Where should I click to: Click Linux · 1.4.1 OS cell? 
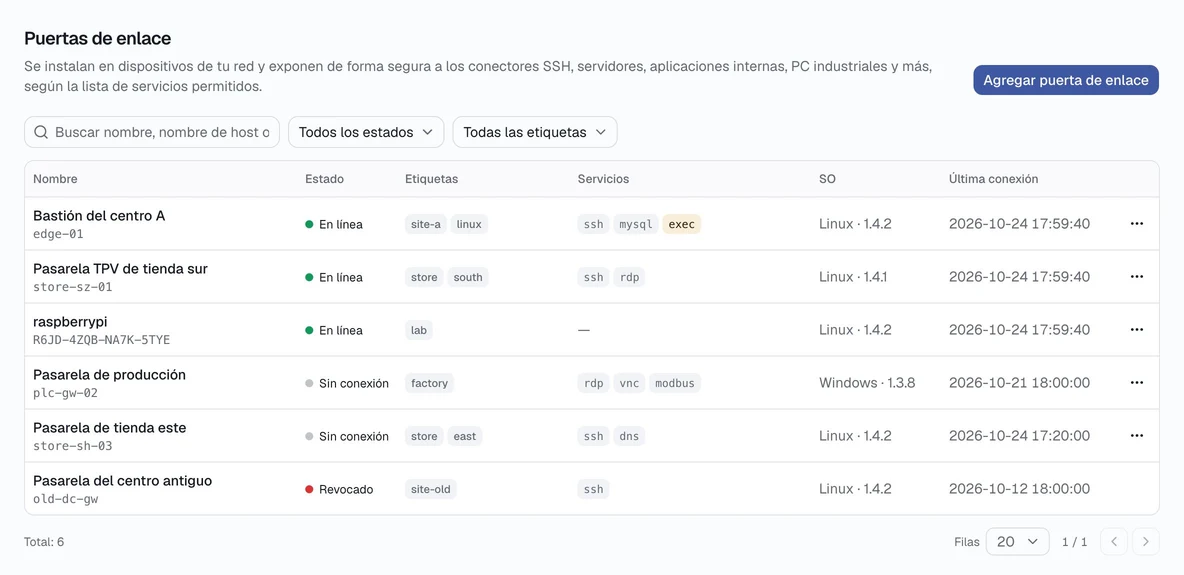(853, 277)
